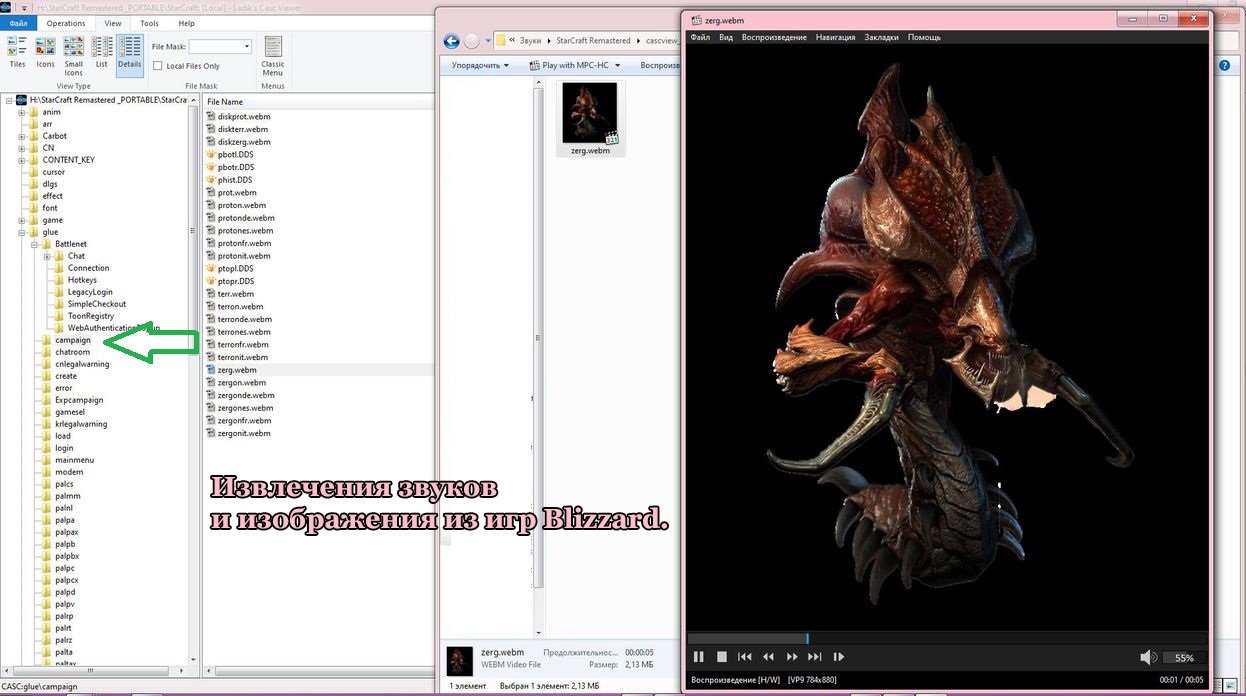Collapse the glue folder node

(x=21, y=232)
